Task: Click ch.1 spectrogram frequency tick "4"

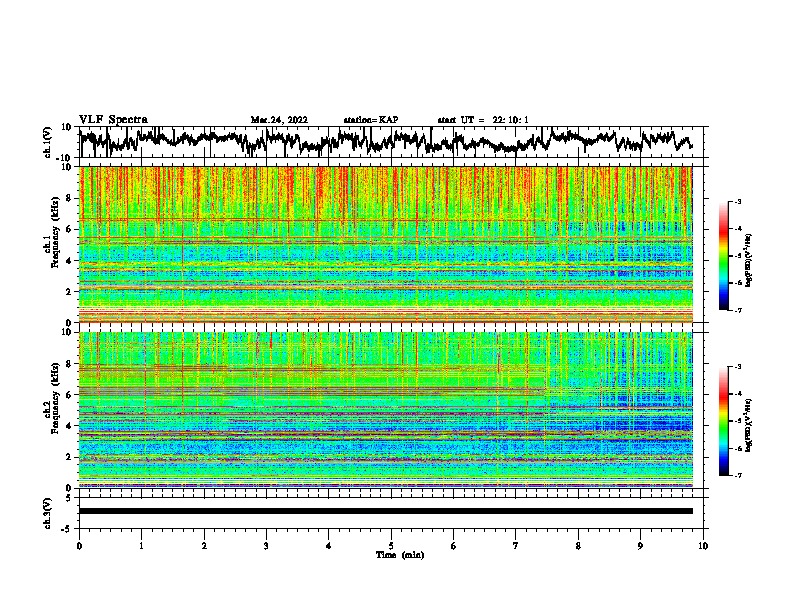Action: coord(71,261)
